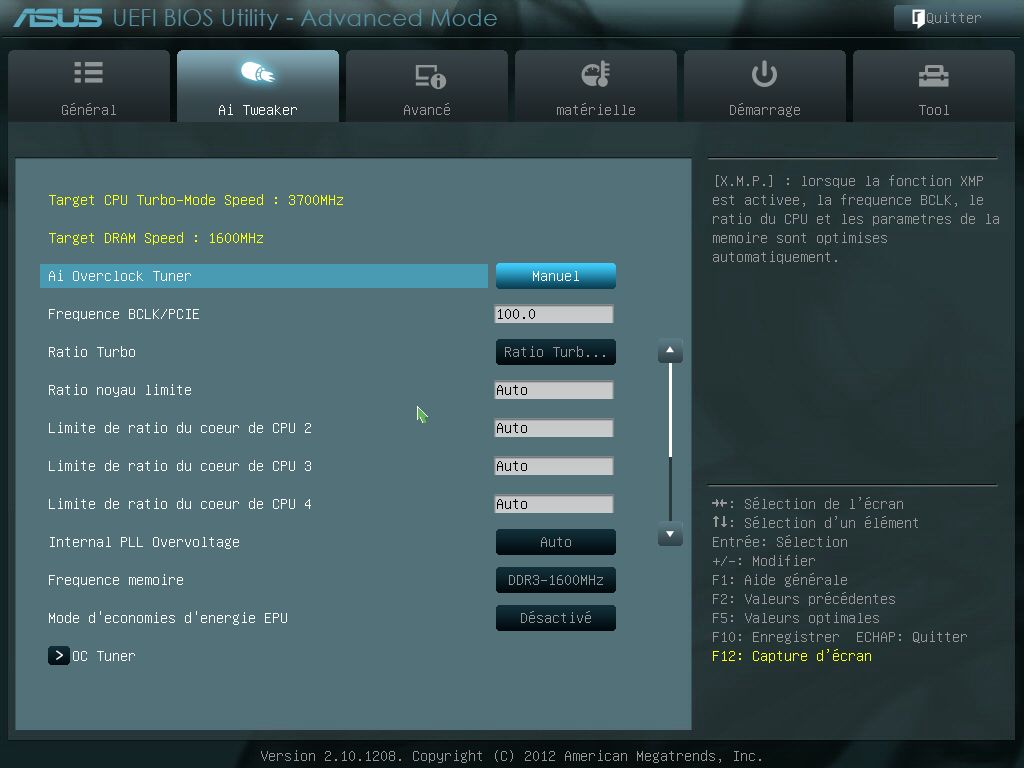The image size is (1024, 768).
Task: Click the Avancé chip info icon
Action: tap(429, 76)
